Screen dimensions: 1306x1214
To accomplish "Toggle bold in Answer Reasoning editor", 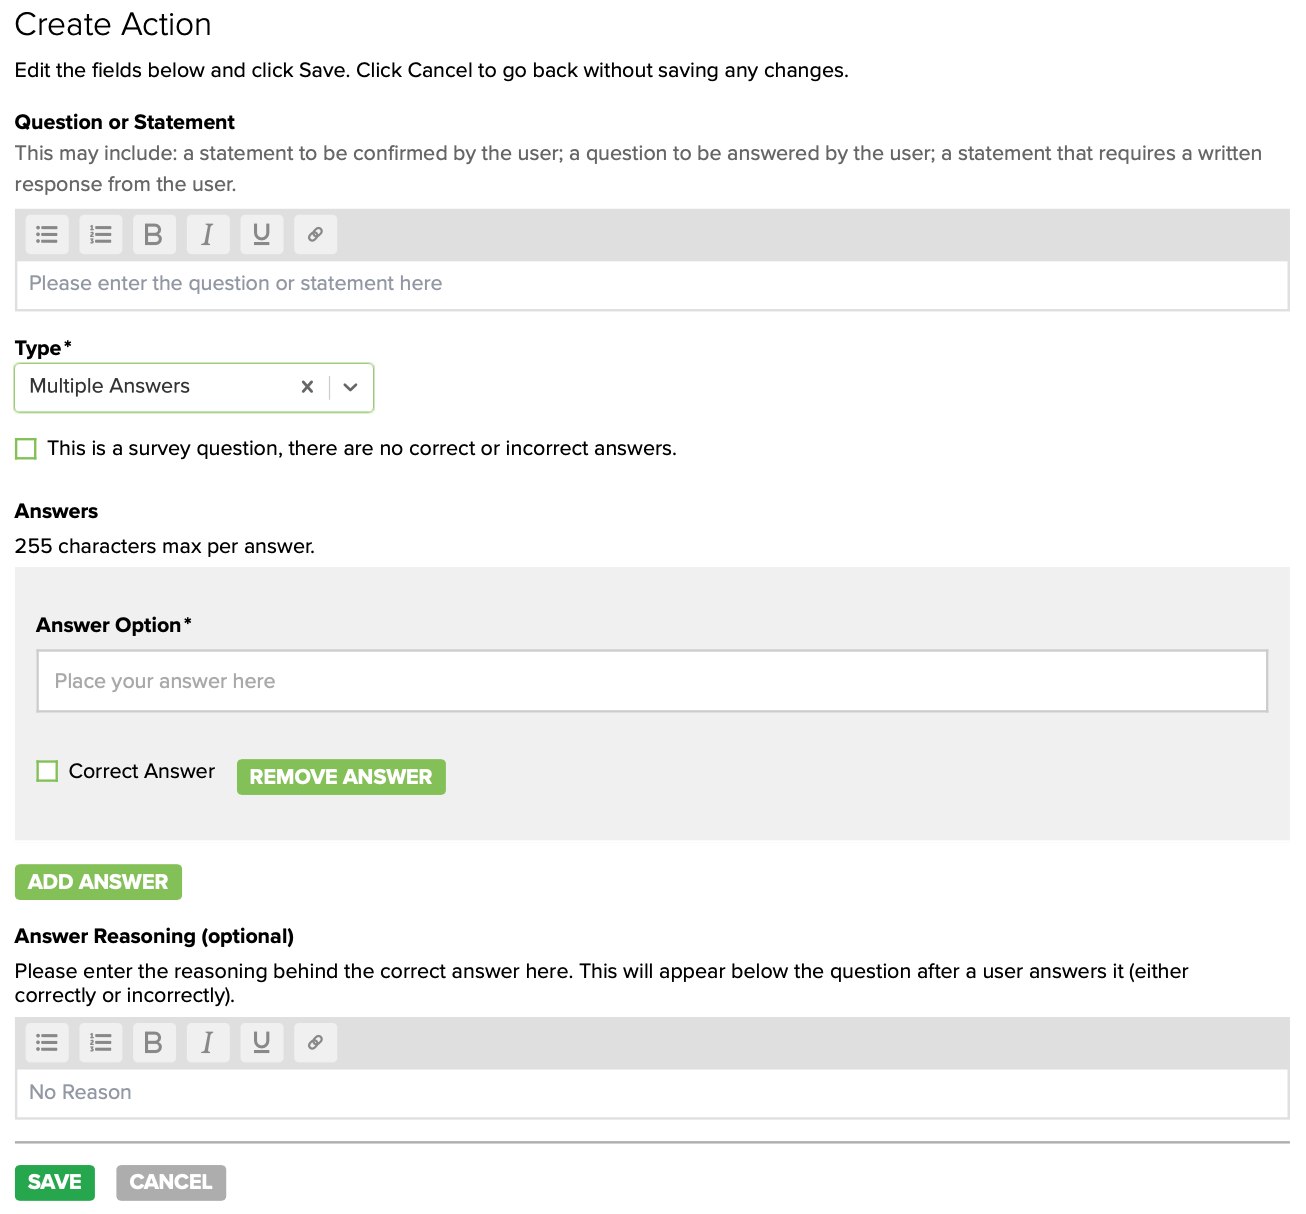I will coord(153,1043).
